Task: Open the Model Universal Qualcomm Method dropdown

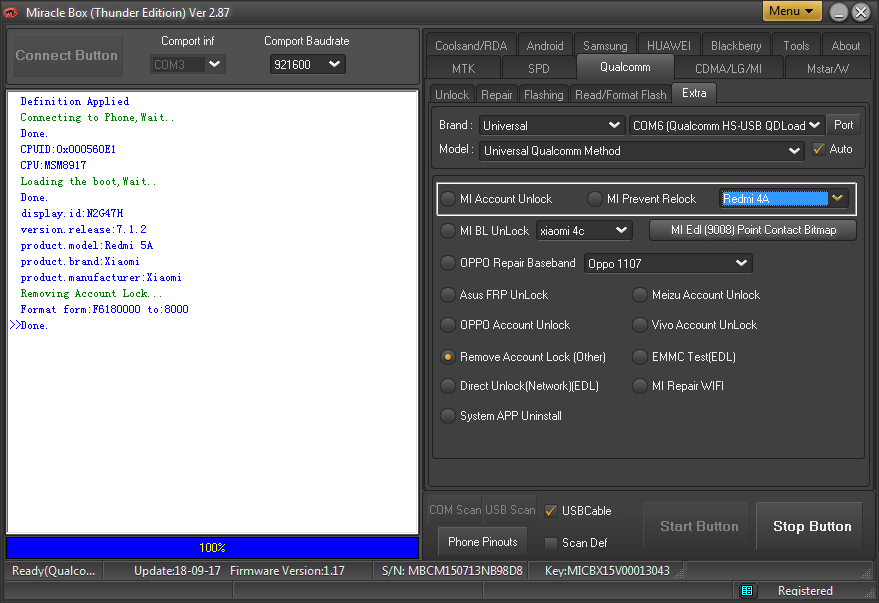Action: point(641,151)
